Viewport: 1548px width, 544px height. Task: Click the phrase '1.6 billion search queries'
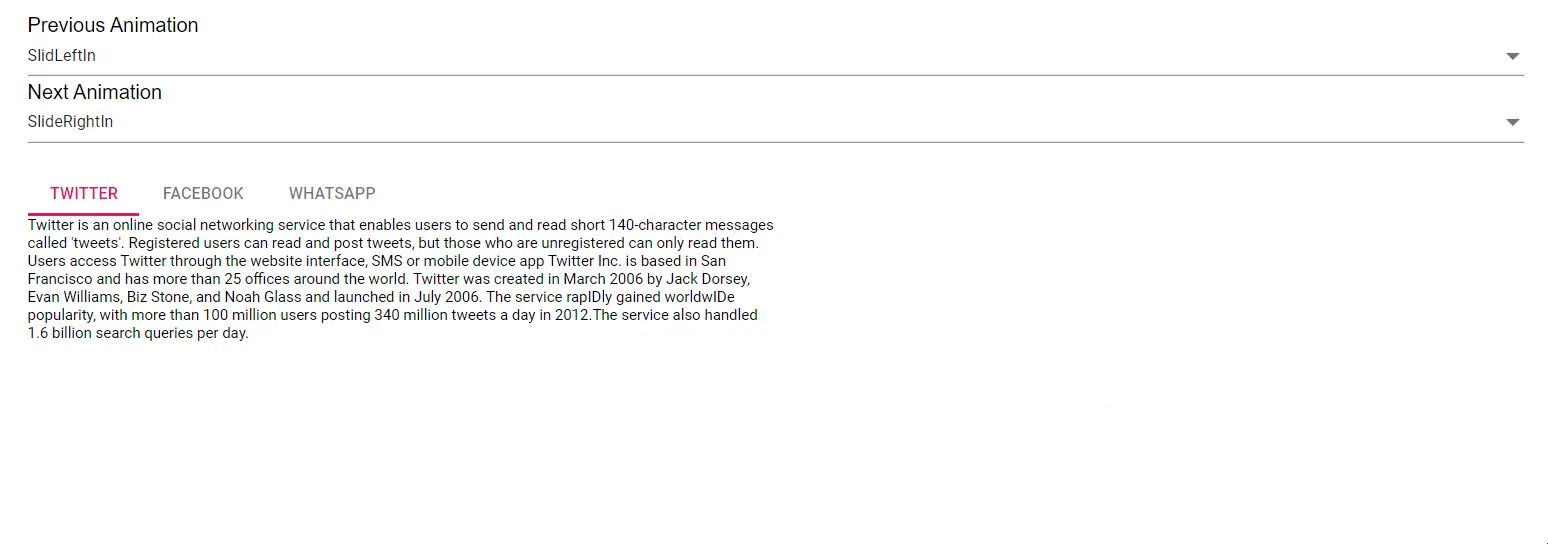[x=110, y=333]
